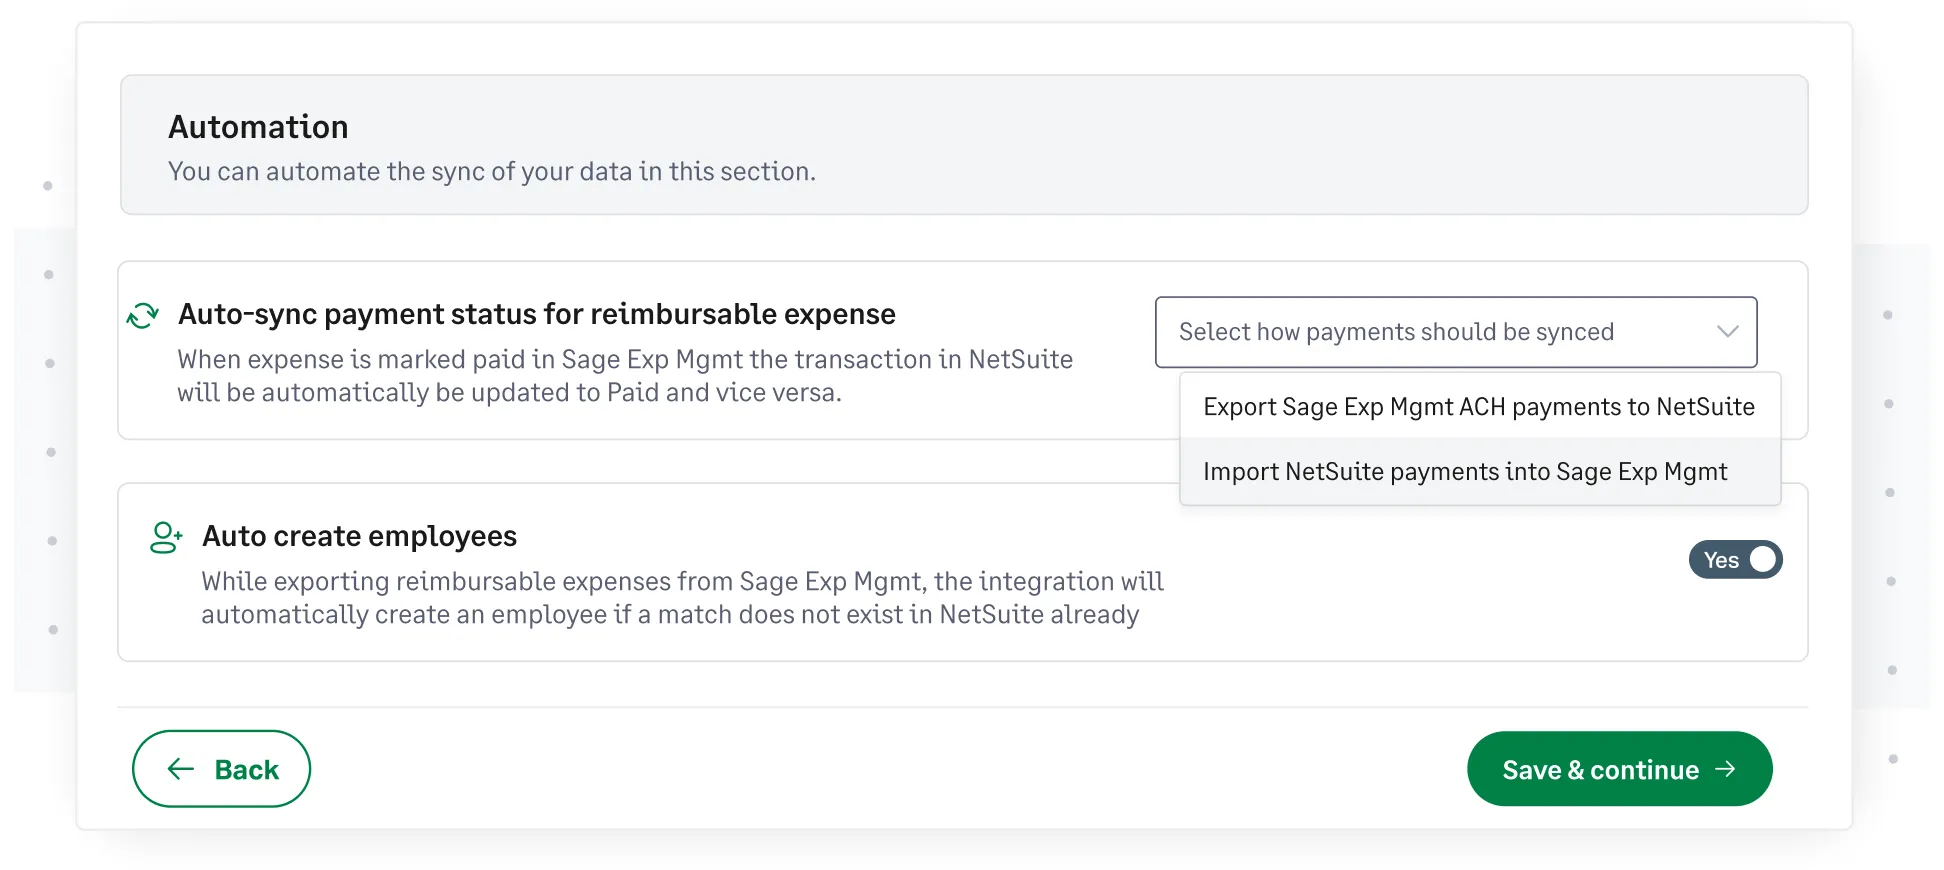
Task: Select Import NetSuite payments into Sage Exp Mgmt
Action: (1465, 472)
